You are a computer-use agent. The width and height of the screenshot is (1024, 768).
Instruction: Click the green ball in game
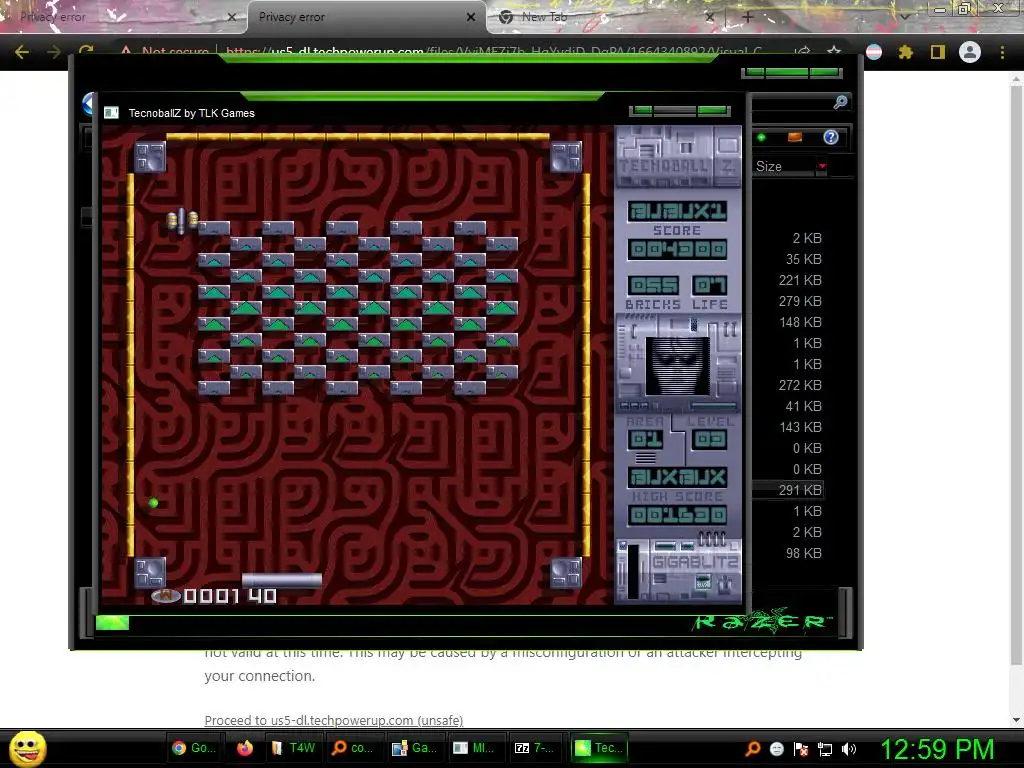pyautogui.click(x=153, y=502)
